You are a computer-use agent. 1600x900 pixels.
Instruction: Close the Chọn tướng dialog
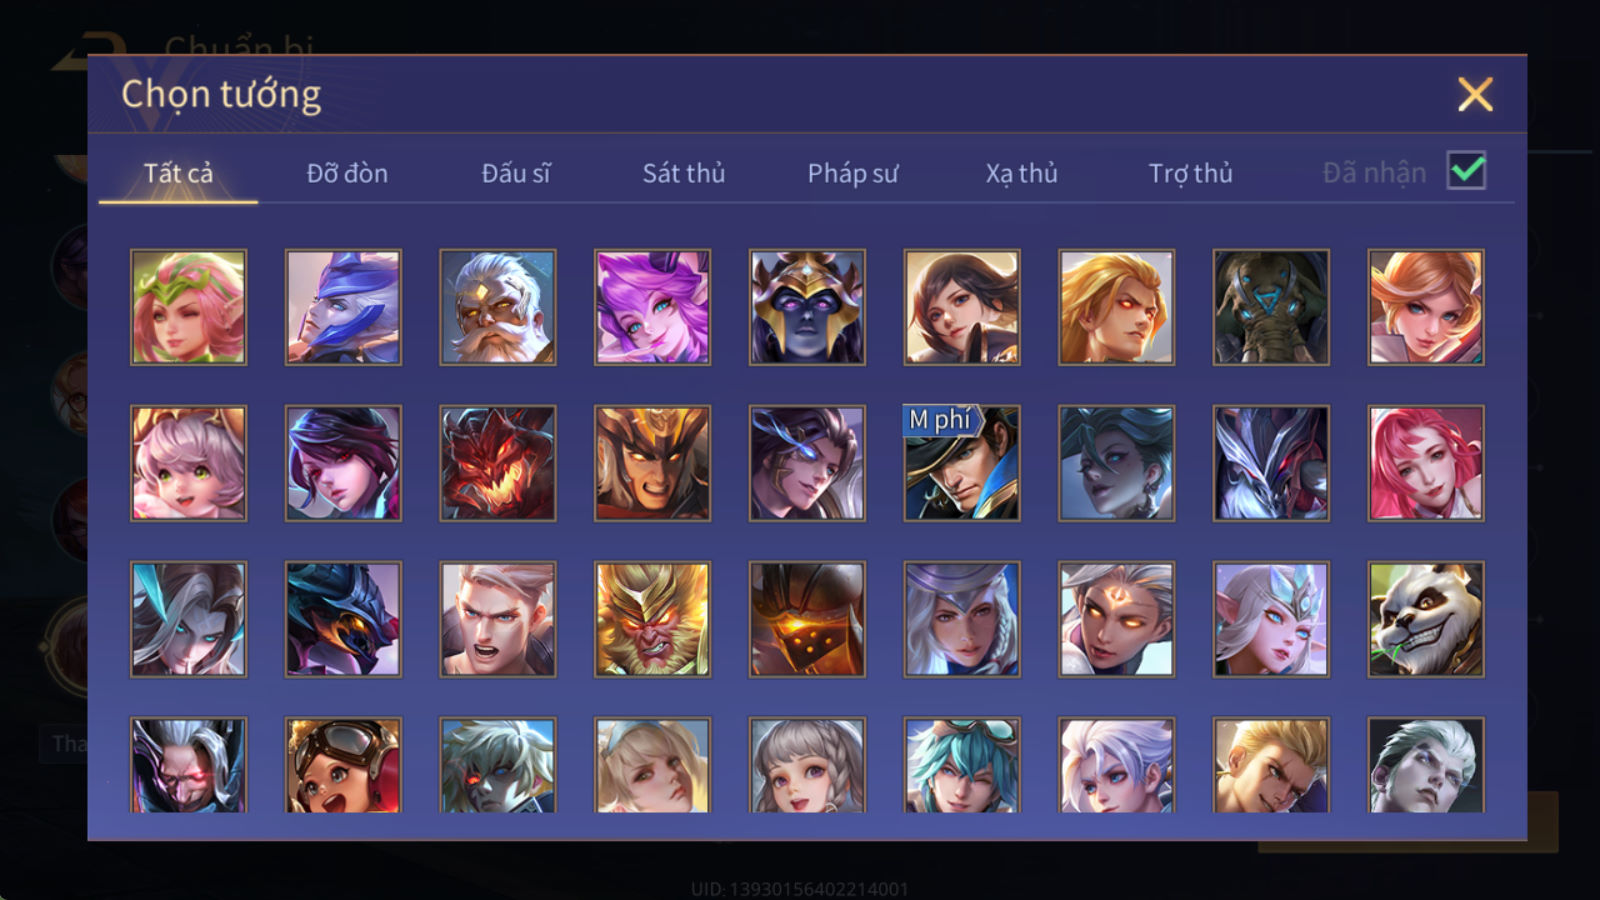coord(1475,94)
